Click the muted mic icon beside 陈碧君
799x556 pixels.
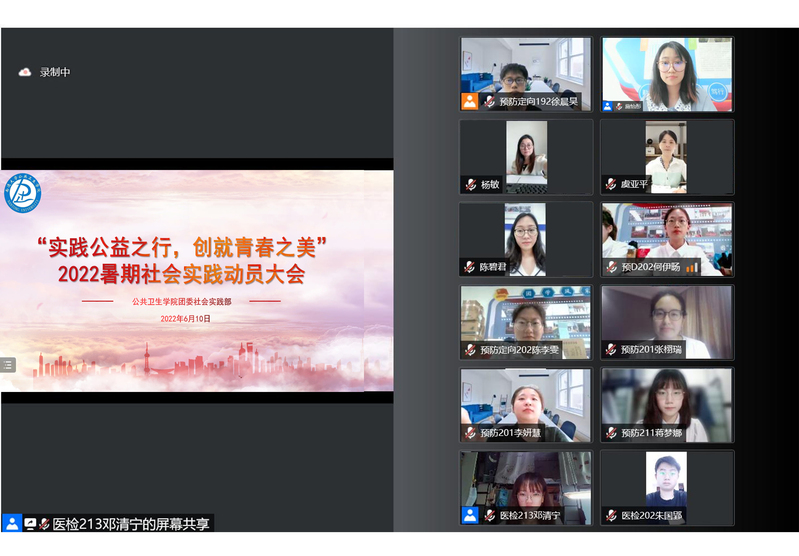click(469, 267)
